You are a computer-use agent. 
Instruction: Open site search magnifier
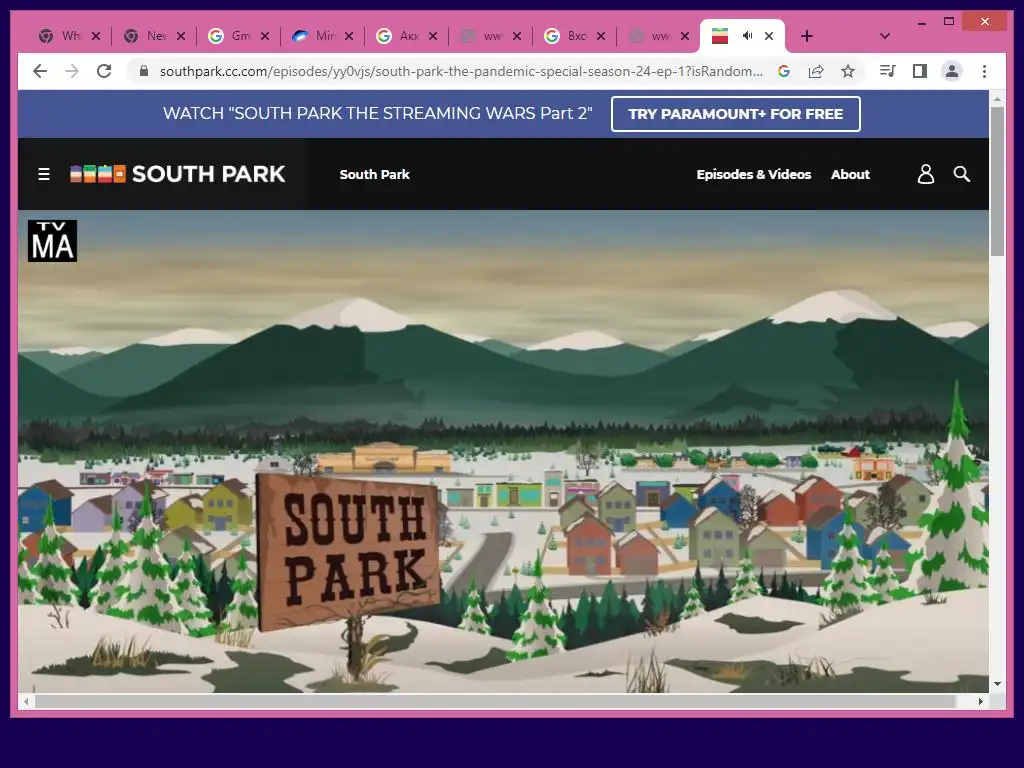point(961,174)
